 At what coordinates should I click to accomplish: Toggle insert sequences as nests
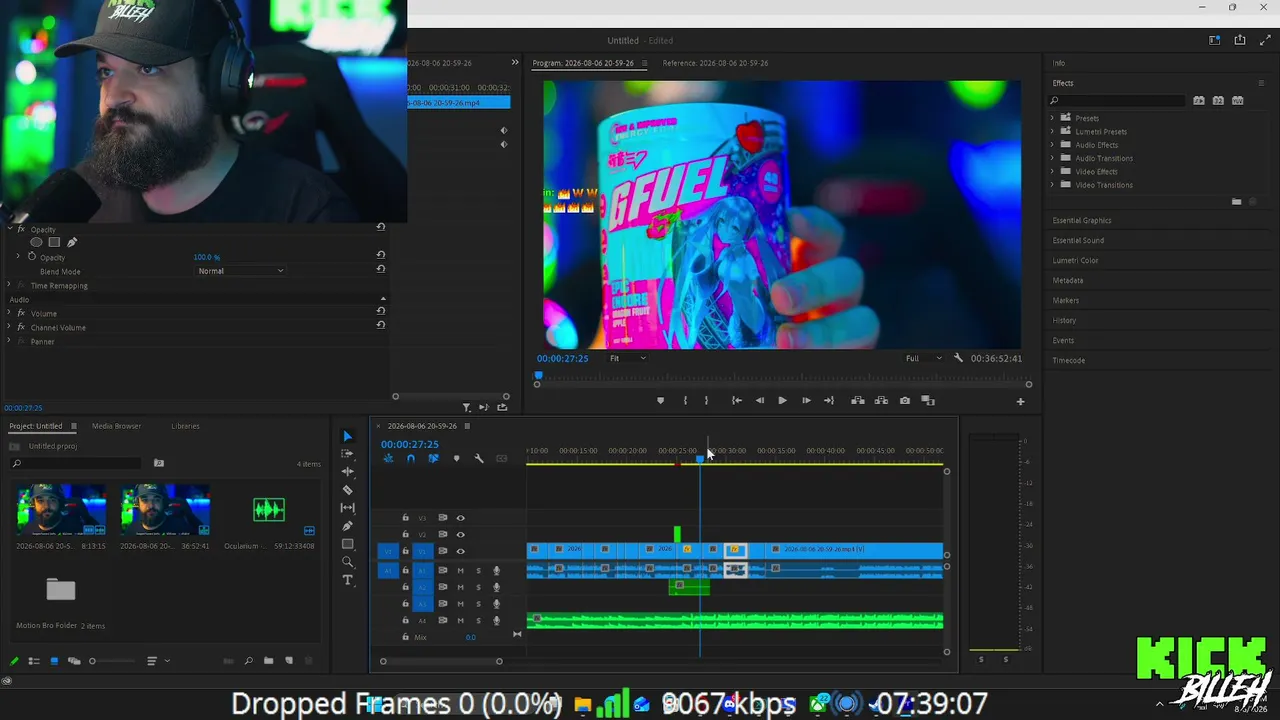(x=388, y=458)
